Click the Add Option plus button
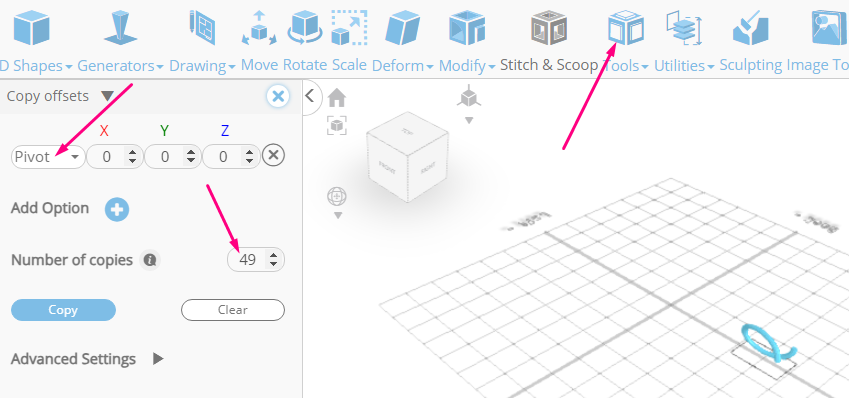Screen dimensions: 849x398 [117, 209]
